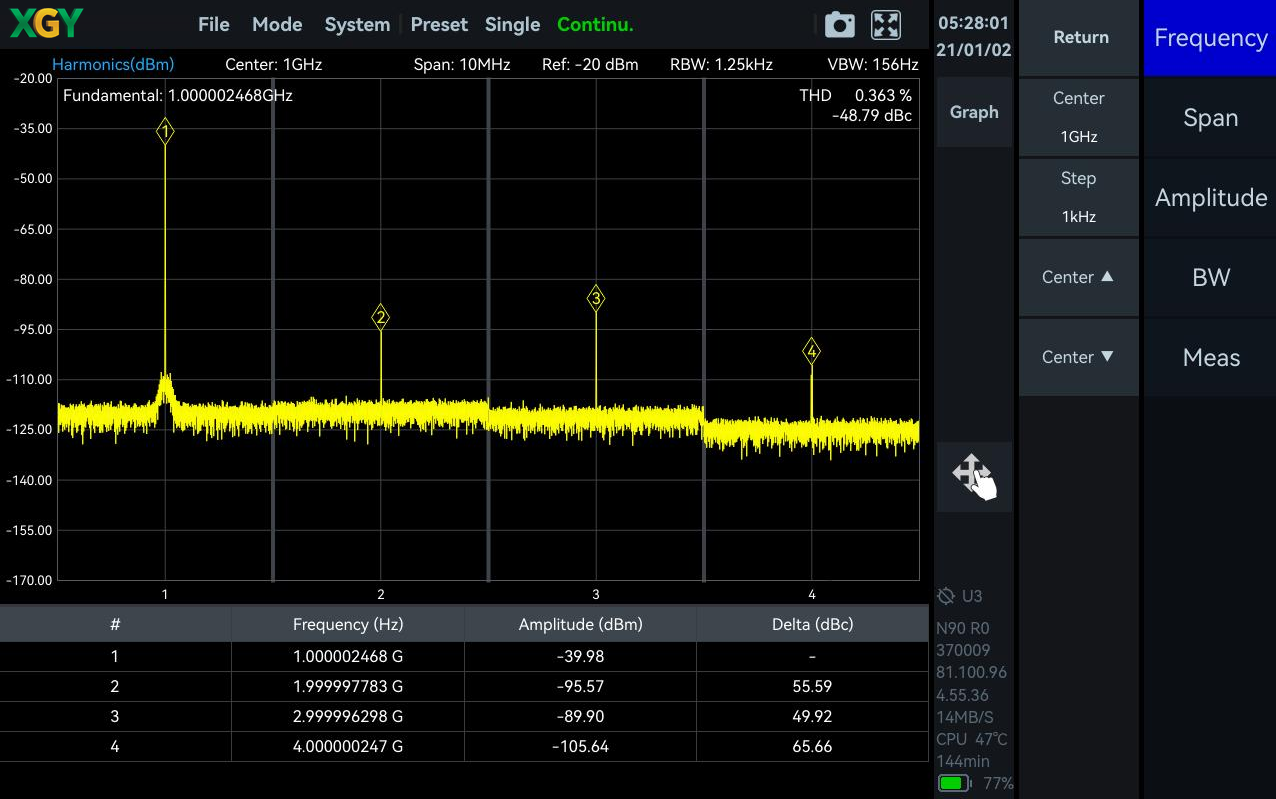This screenshot has width=1276, height=799.
Task: Select the BW tab
Action: (1210, 278)
